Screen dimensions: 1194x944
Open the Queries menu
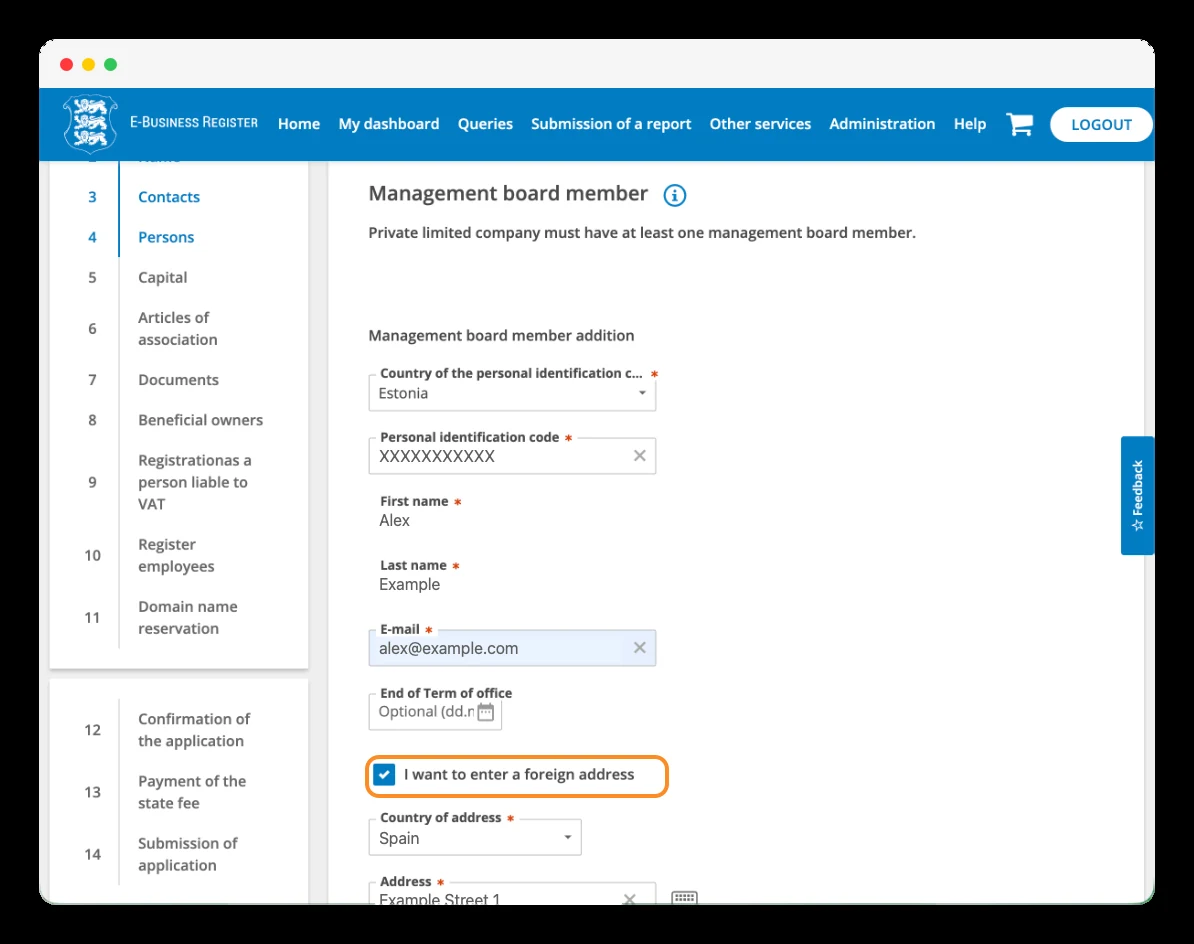pyautogui.click(x=485, y=124)
